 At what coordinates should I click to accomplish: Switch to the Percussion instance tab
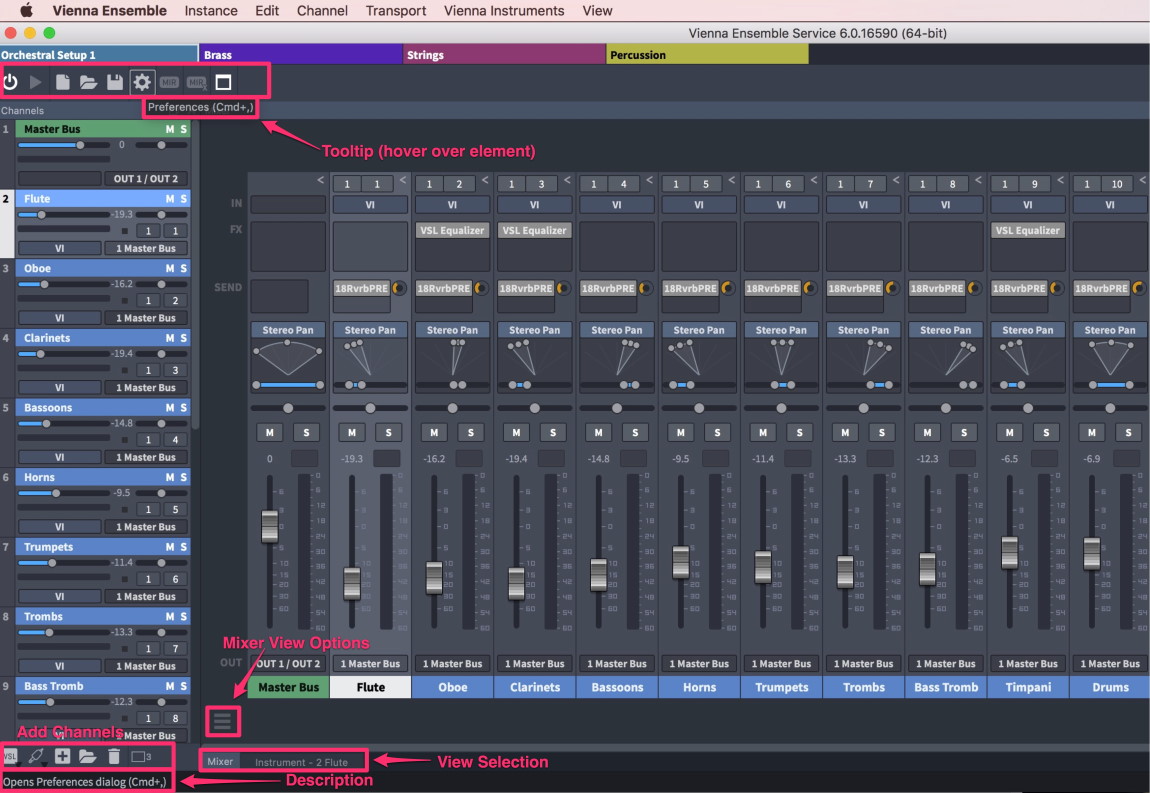(x=707, y=54)
